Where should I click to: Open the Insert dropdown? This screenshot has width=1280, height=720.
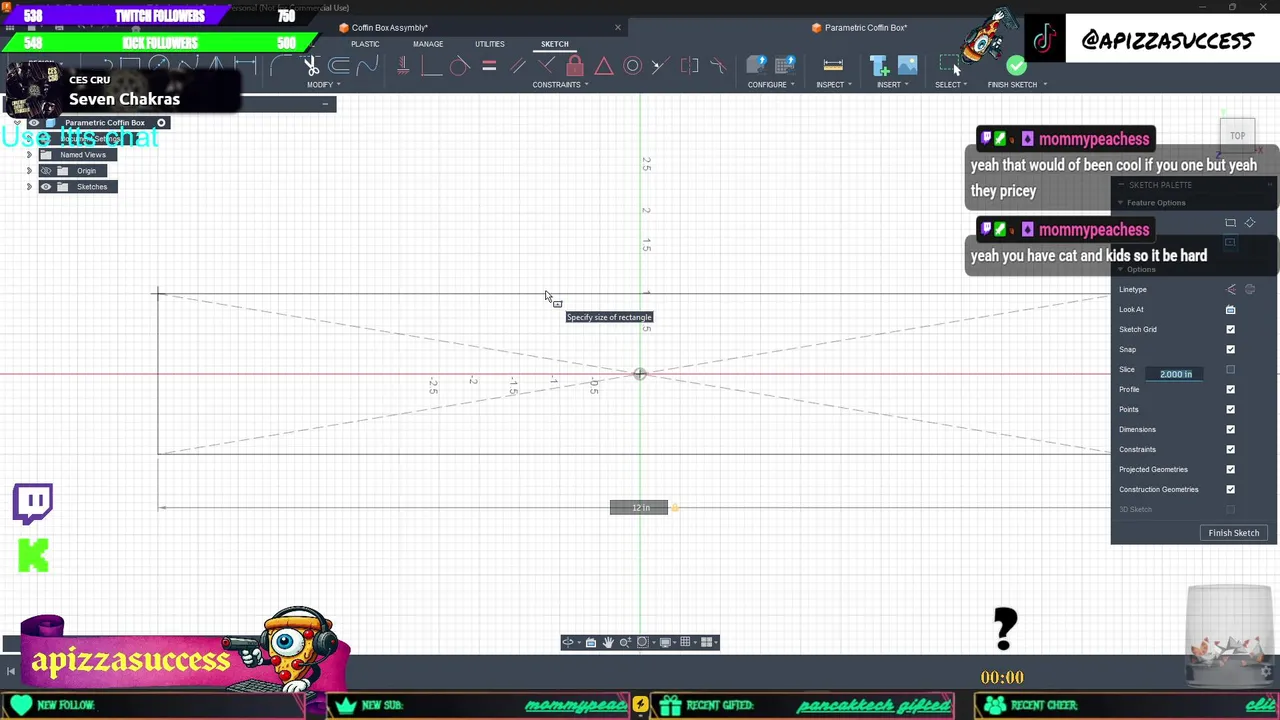(x=892, y=85)
